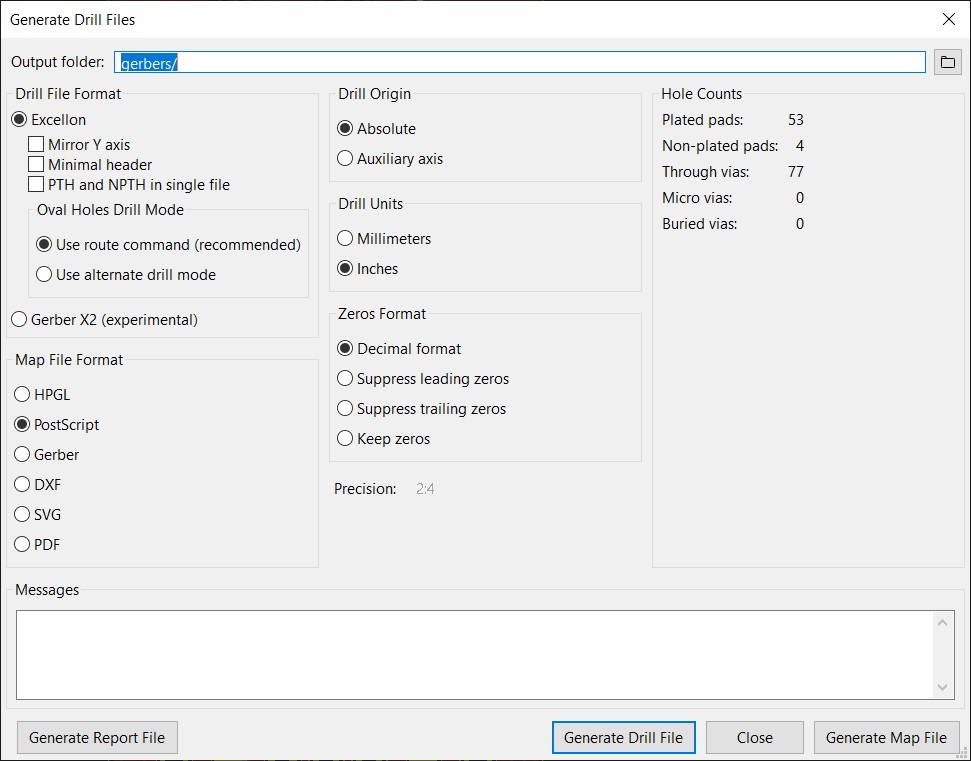Check PTH and NPTH in single file

pyautogui.click(x=36, y=185)
